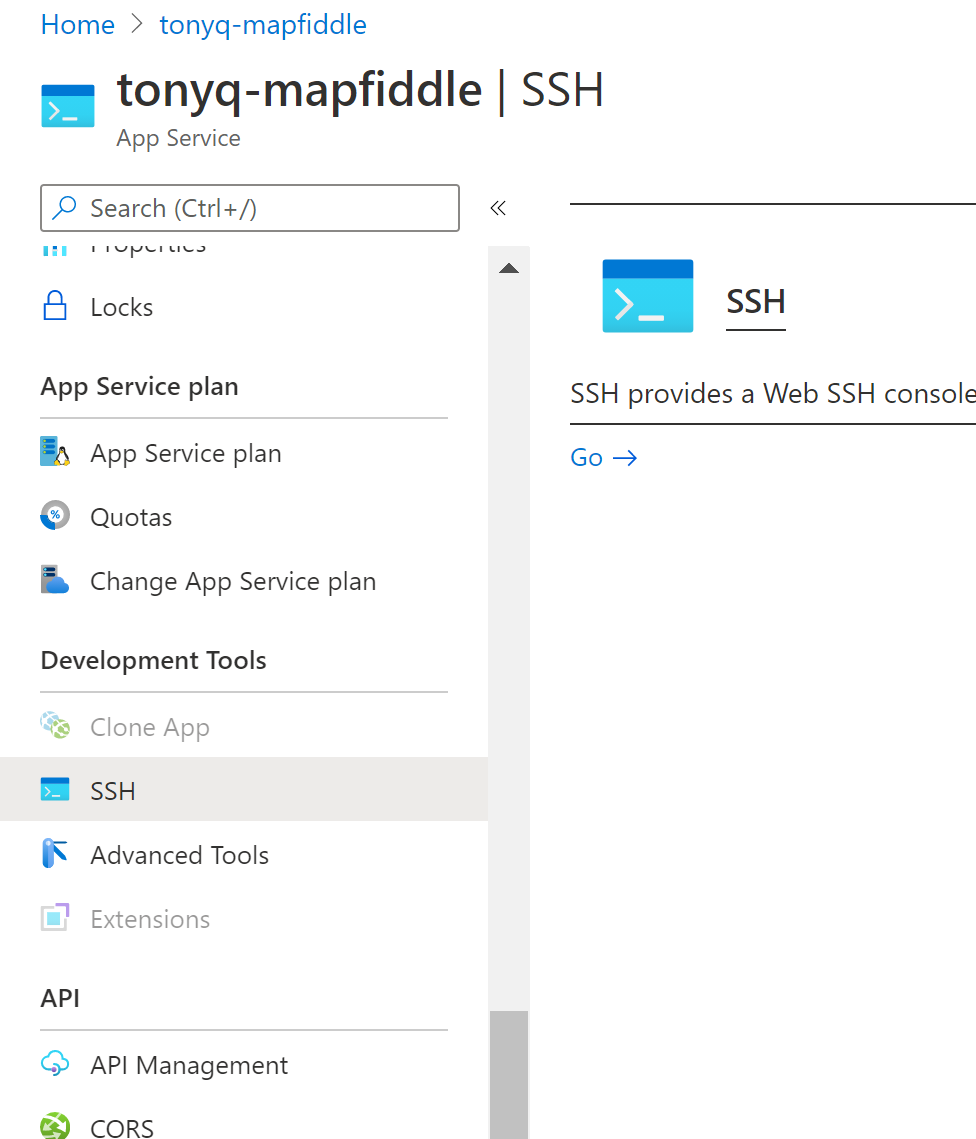This screenshot has height=1139, width=976.
Task: Click the Clone App icon
Action: click(x=55, y=725)
